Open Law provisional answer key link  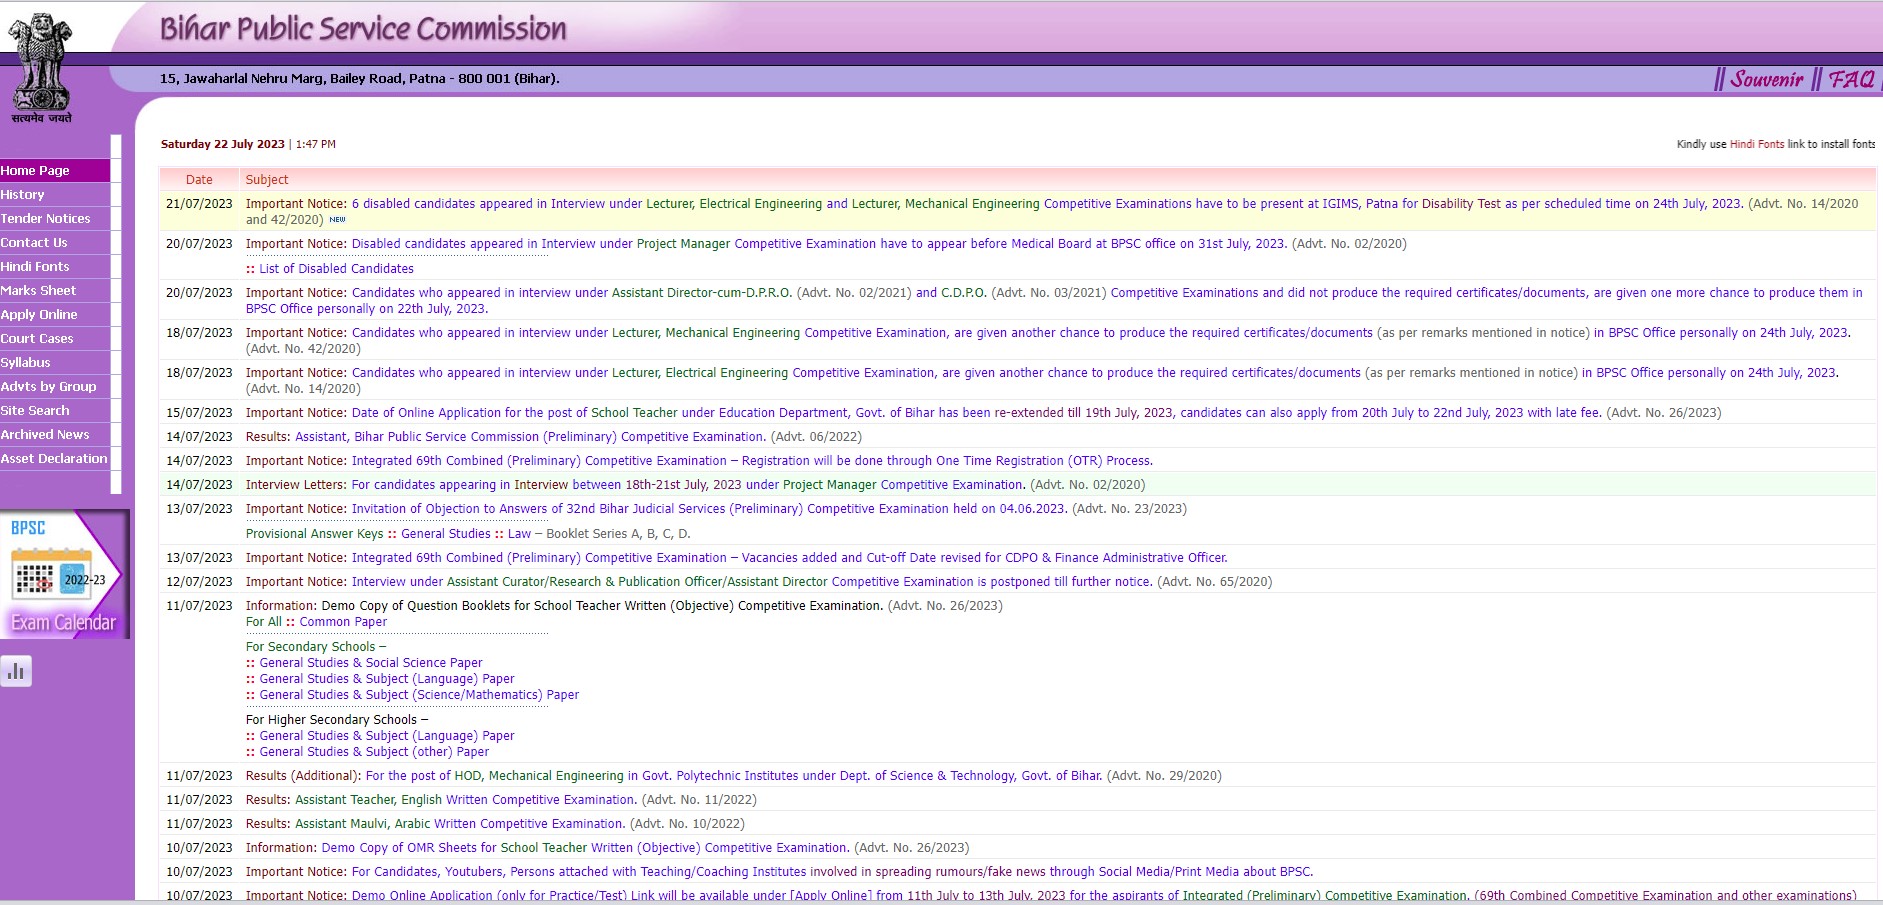click(519, 534)
